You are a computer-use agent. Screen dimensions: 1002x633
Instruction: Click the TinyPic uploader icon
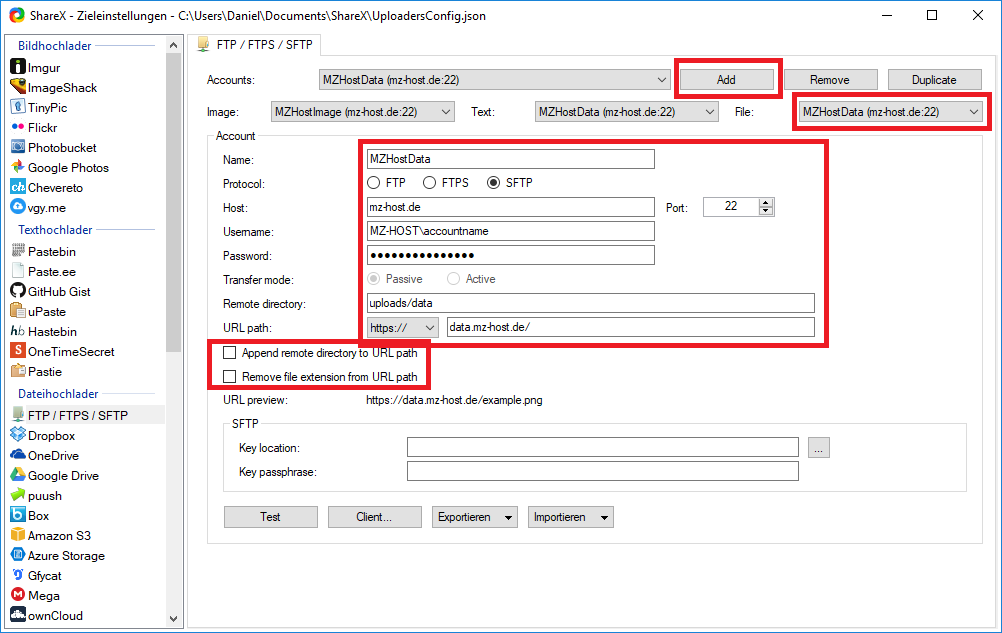pyautogui.click(x=18, y=107)
